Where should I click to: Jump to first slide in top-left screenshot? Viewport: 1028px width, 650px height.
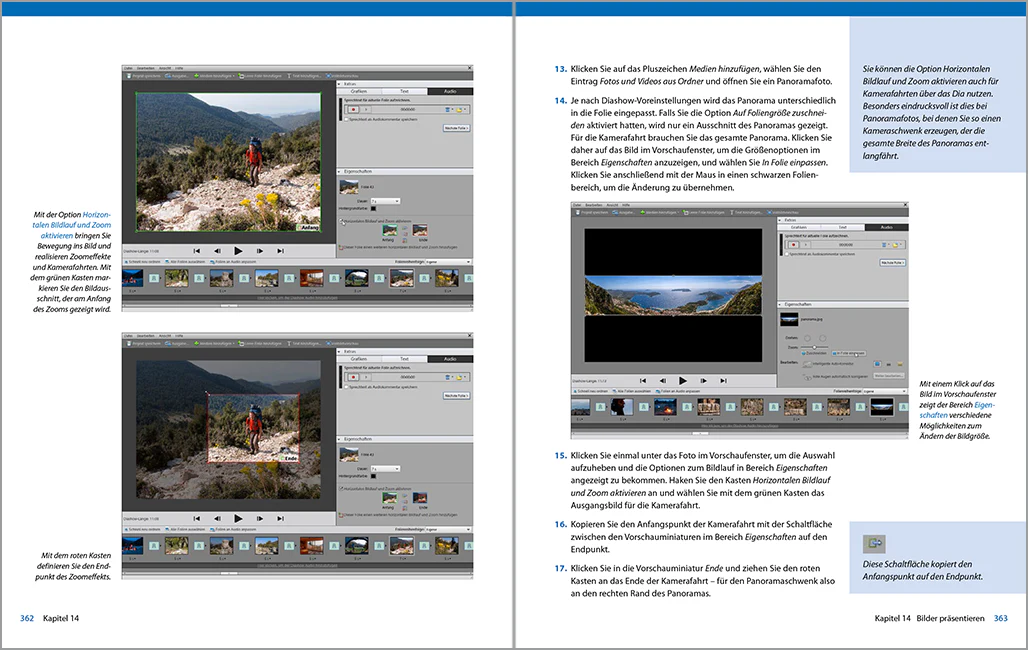[197, 251]
